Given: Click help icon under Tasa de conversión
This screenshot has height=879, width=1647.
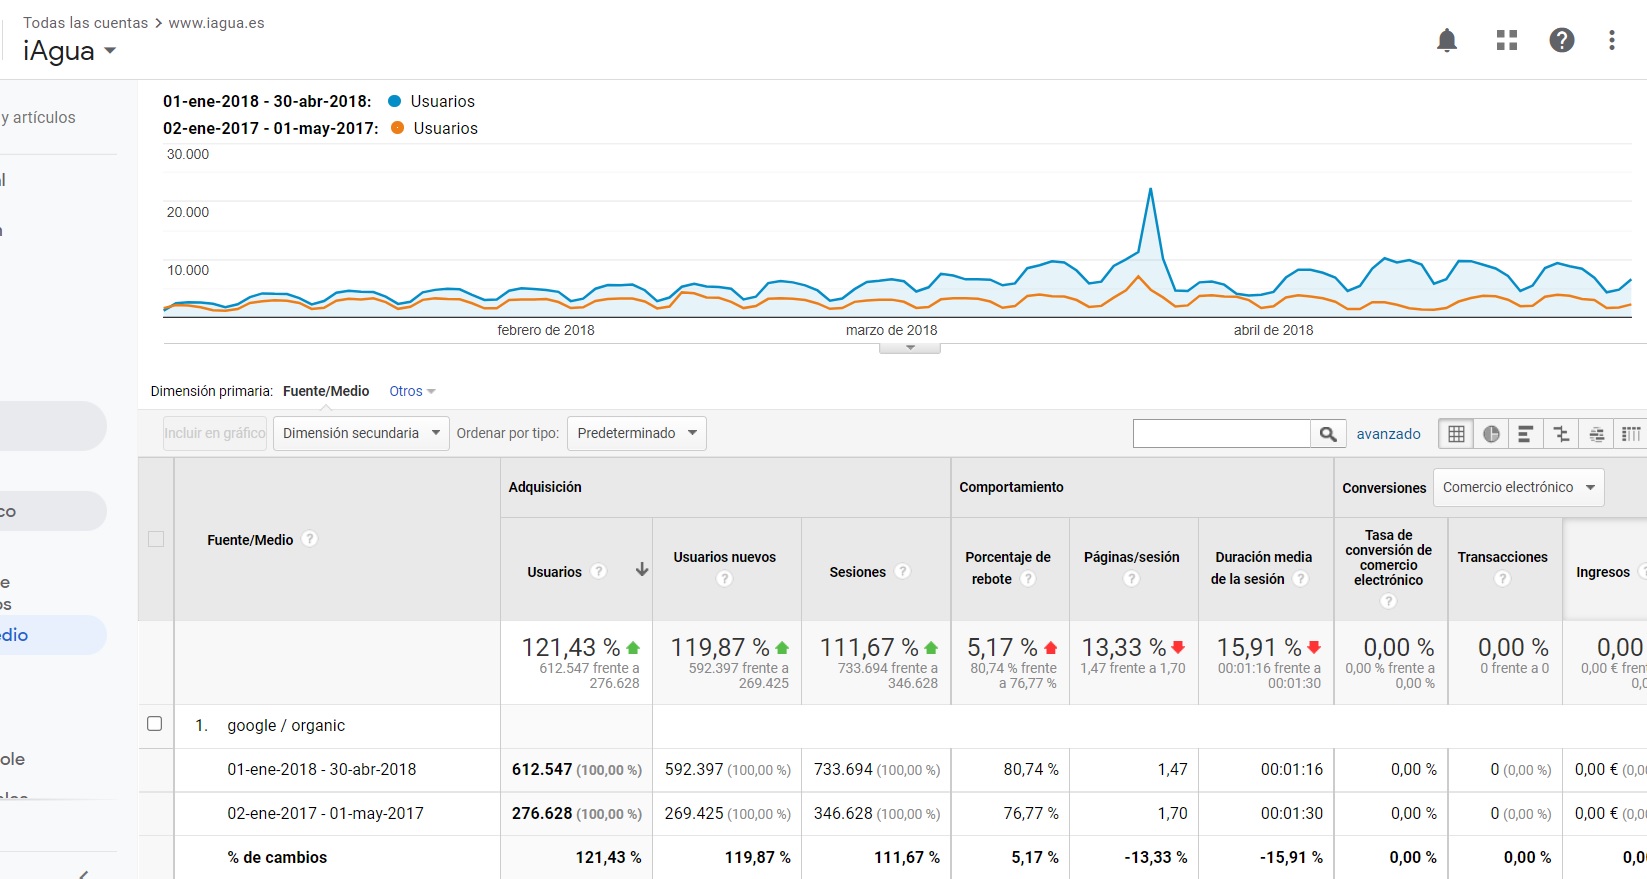Looking at the screenshot, I should pos(1388,601).
